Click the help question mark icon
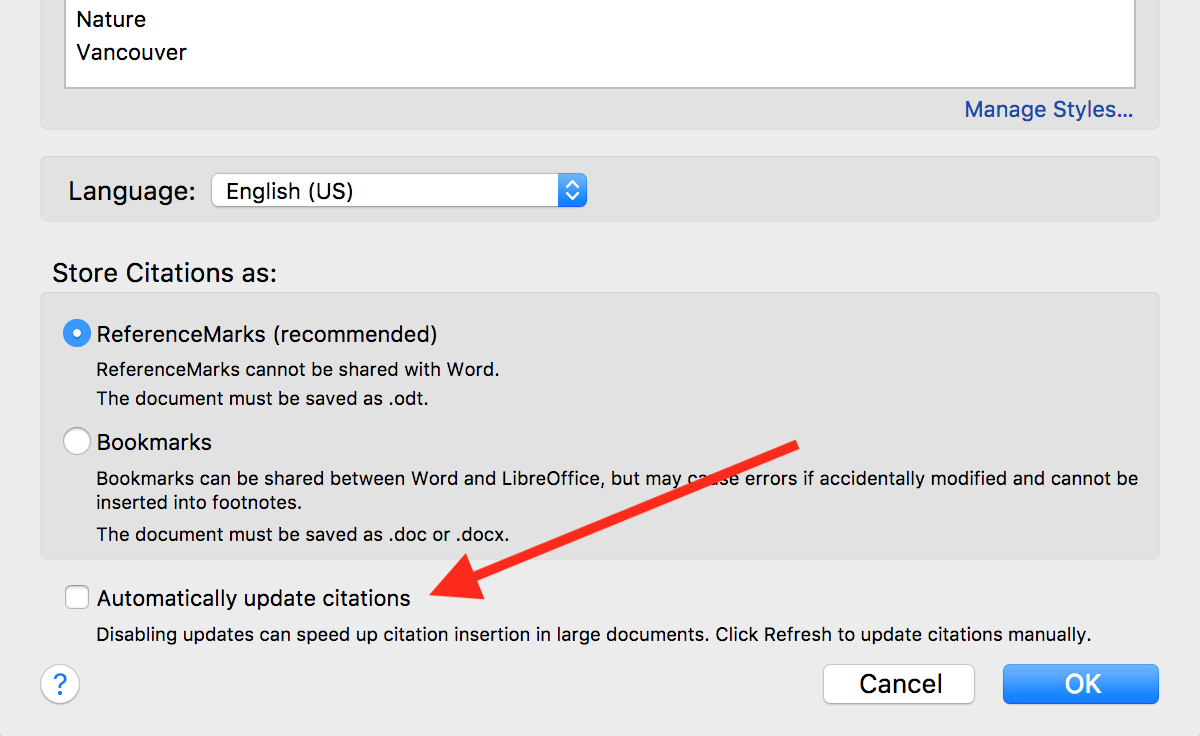1200x736 pixels. coord(60,684)
